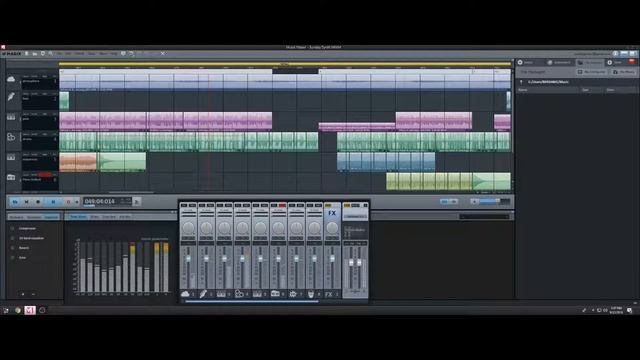The height and width of the screenshot is (360, 640).
Task: Click the My Music button
Action: [x=623, y=72]
